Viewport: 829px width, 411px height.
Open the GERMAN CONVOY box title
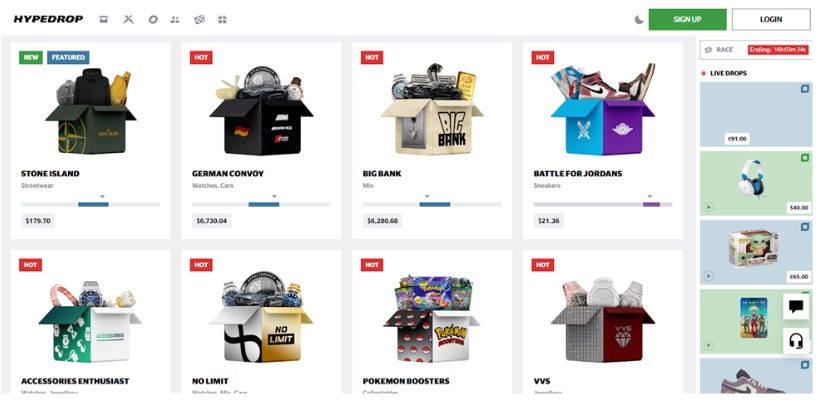tap(228, 173)
